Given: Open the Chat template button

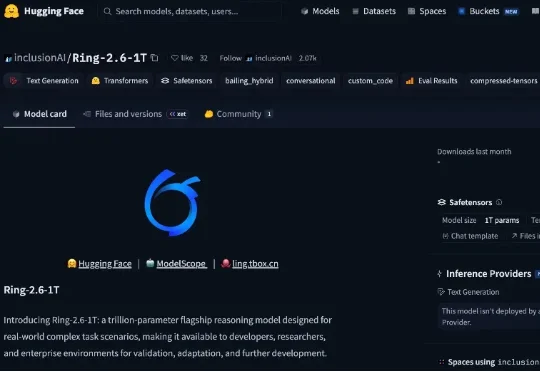Looking at the screenshot, I should click(x=470, y=236).
